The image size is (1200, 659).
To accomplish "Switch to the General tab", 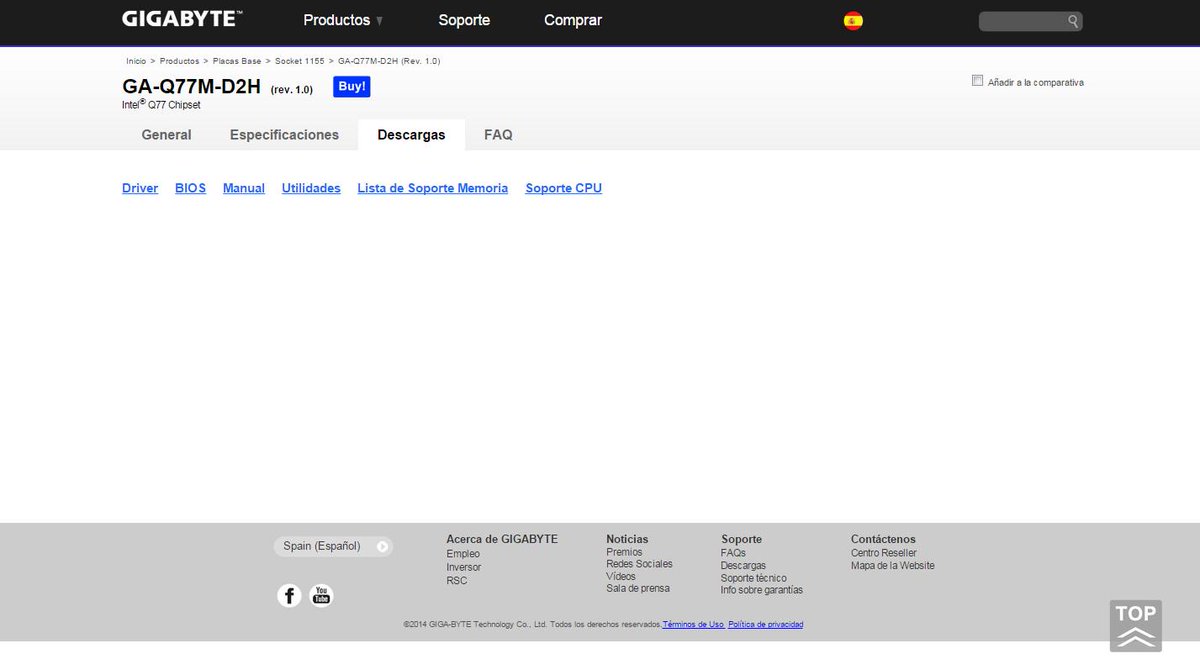I will 166,135.
